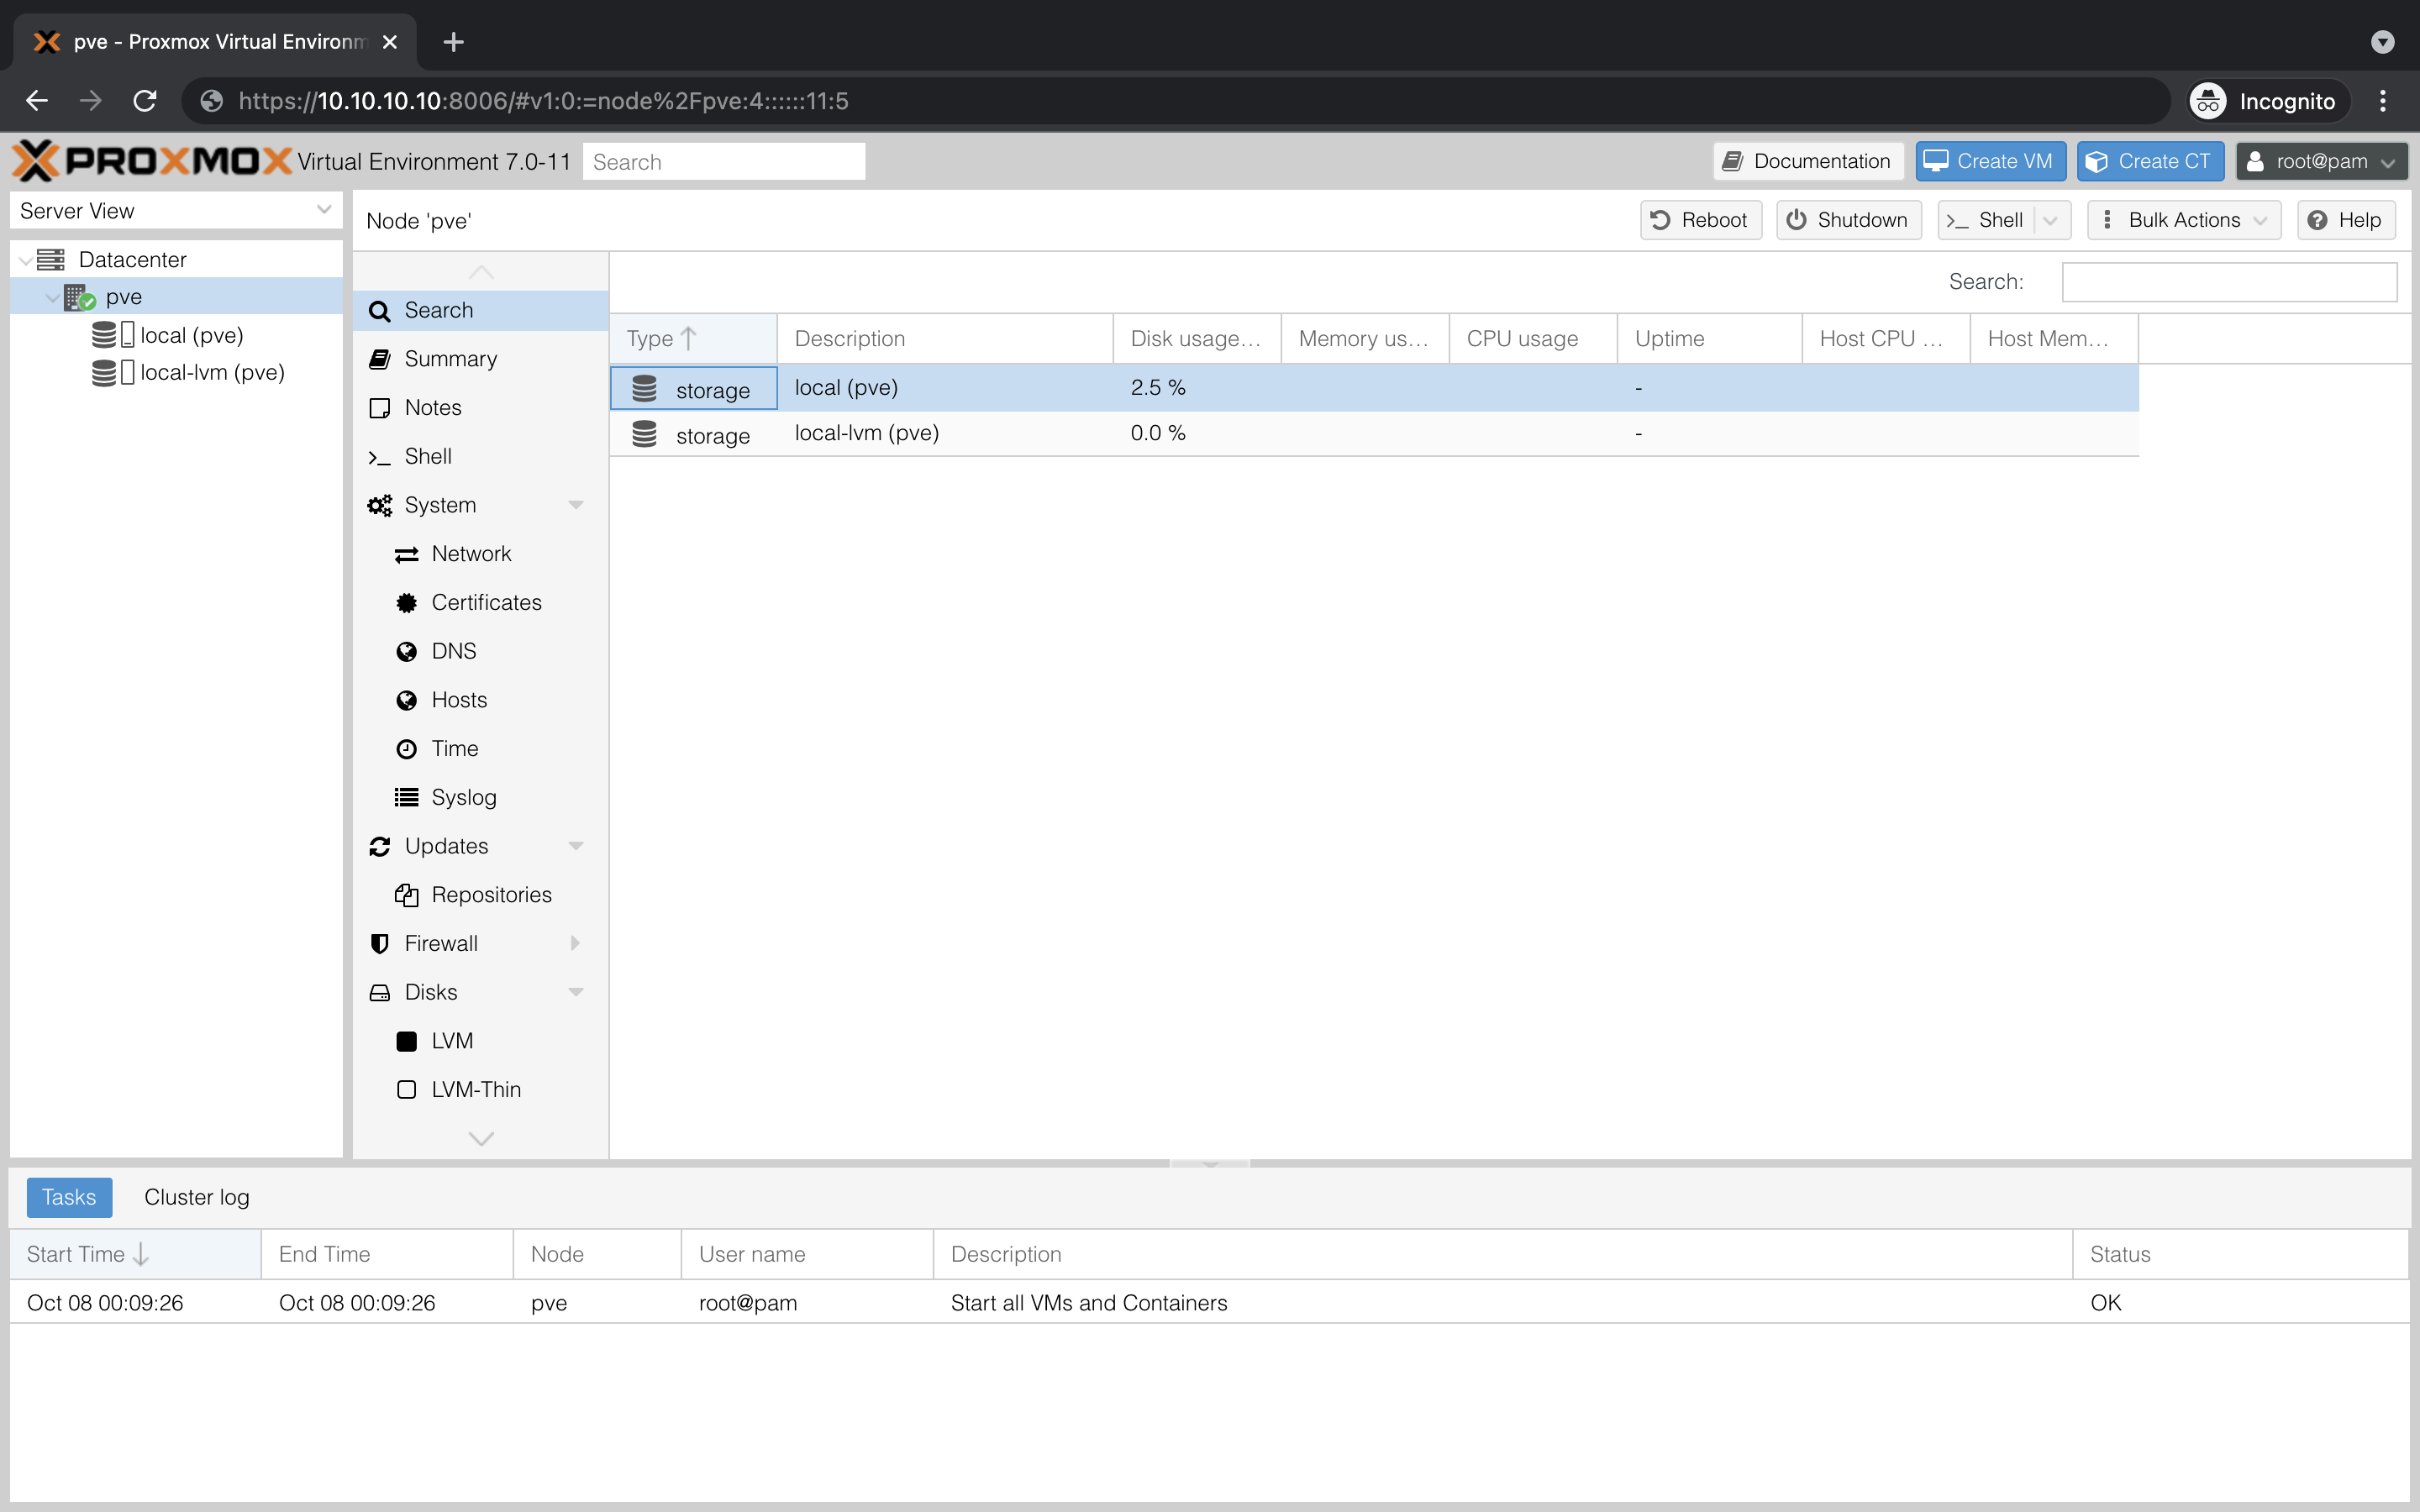The height and width of the screenshot is (1512, 2420).
Task: Click the Time clock icon
Action: click(x=406, y=749)
